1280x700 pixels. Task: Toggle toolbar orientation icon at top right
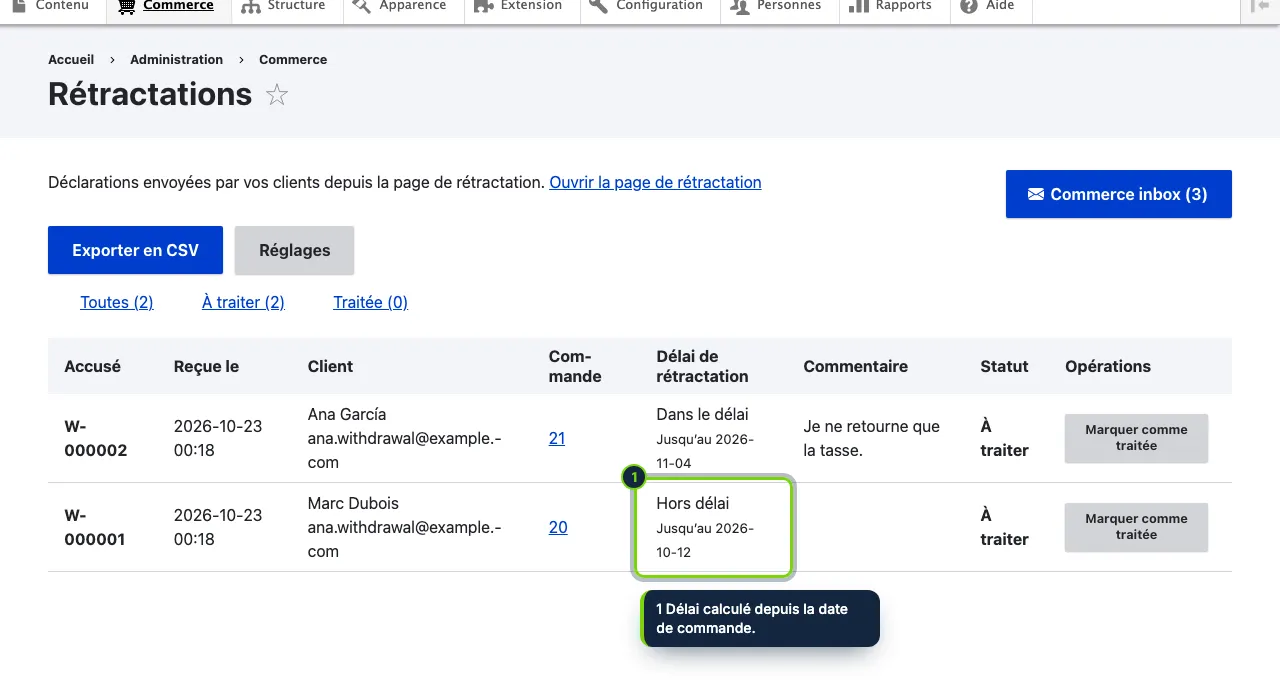1259,6
